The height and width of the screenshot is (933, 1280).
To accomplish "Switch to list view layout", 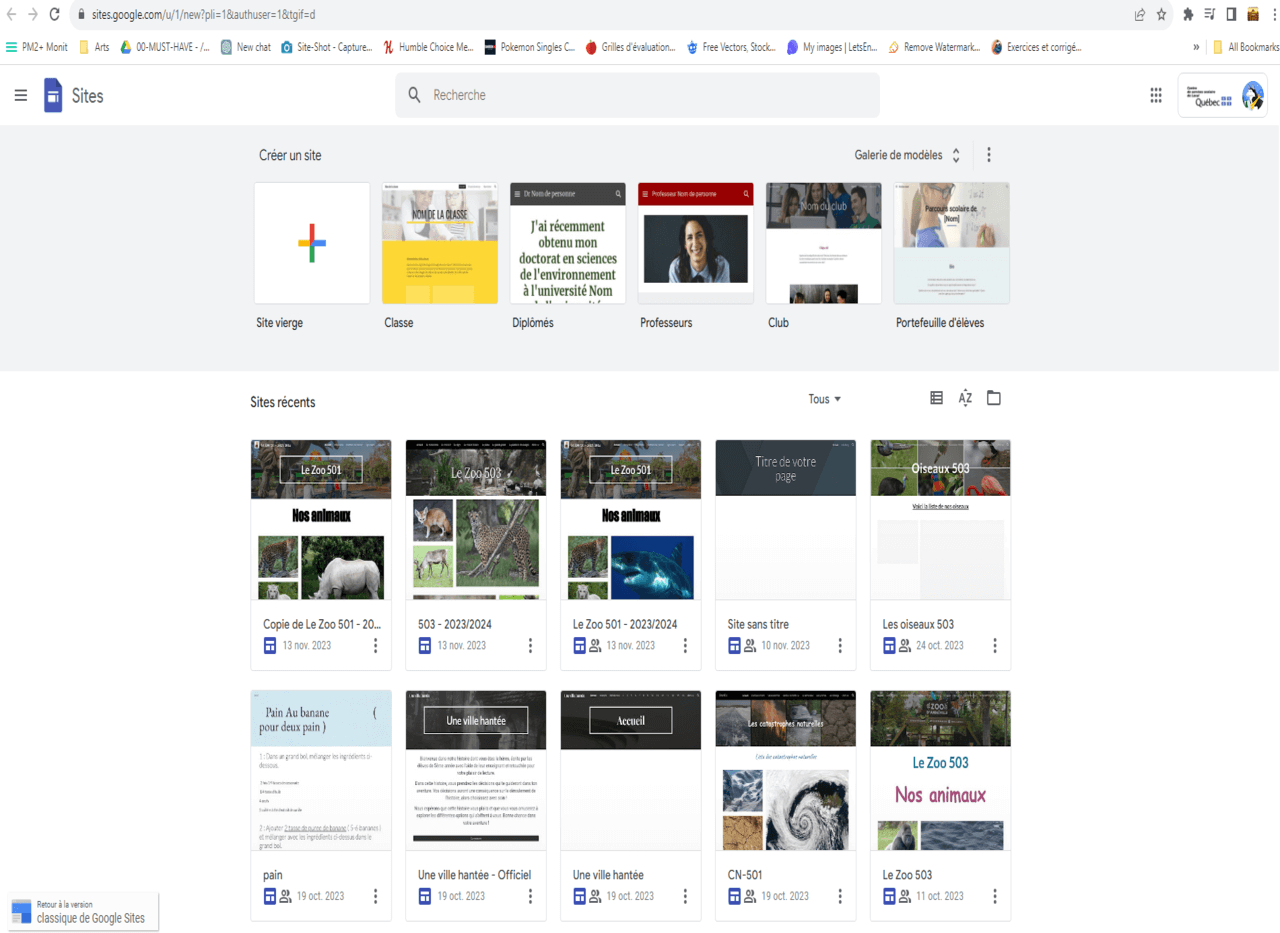I will click(937, 398).
